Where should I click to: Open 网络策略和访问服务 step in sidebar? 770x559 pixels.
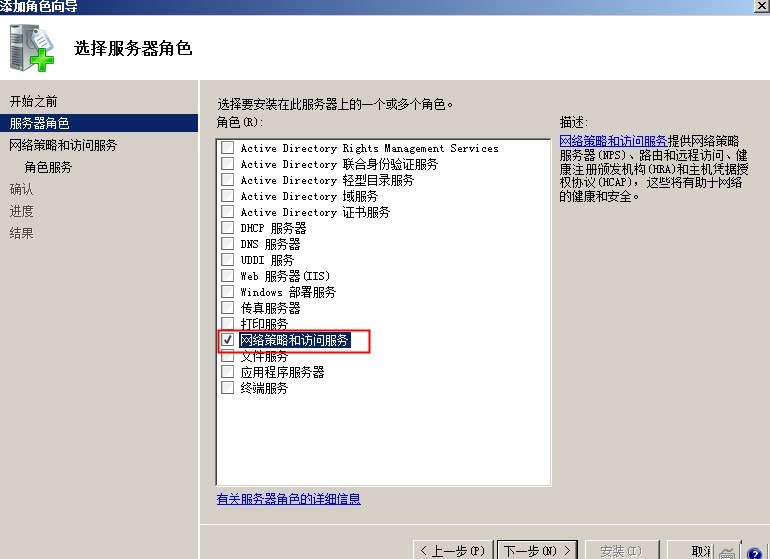point(63,145)
